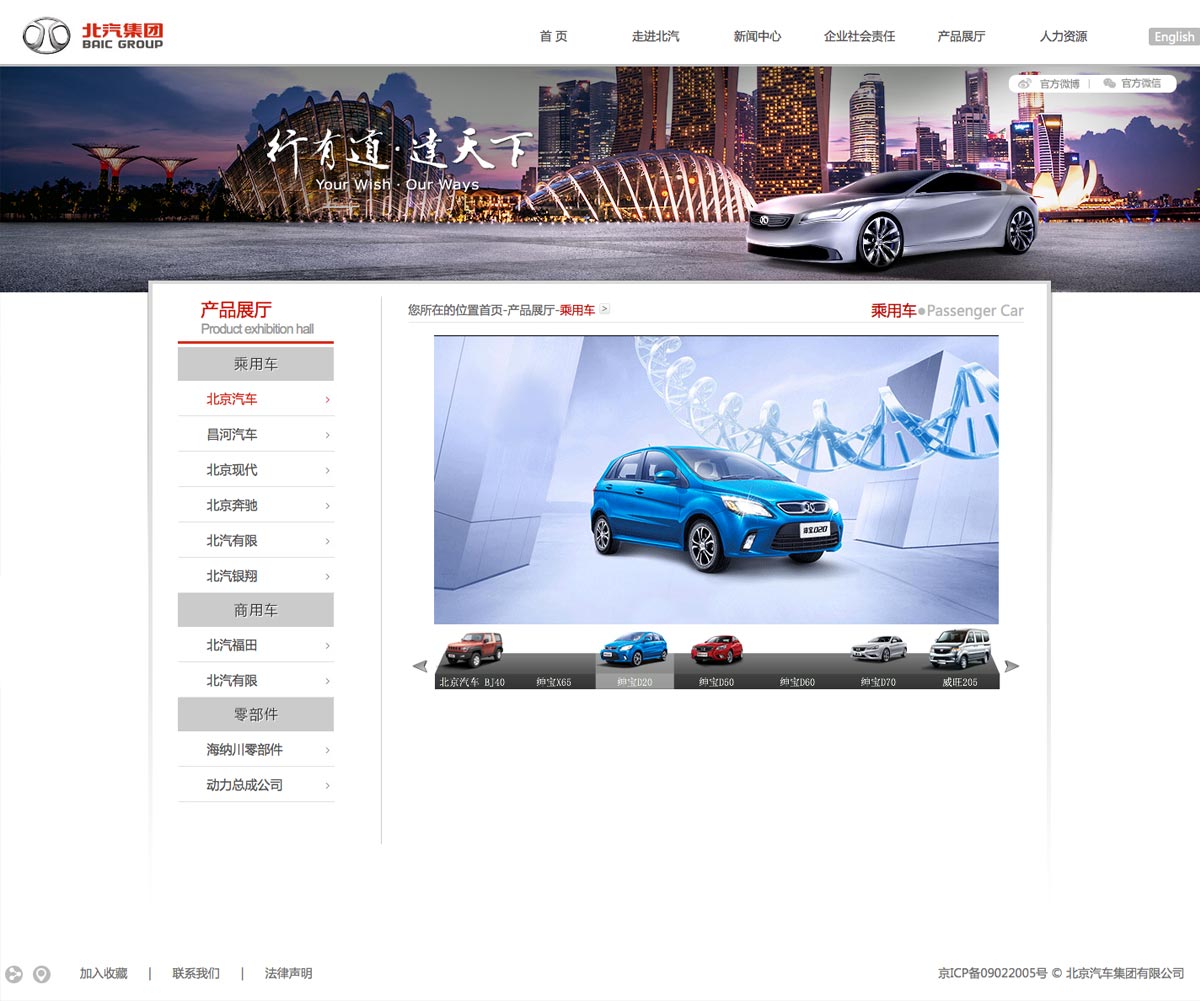The height and width of the screenshot is (1001, 1200).
Task: Click 首页-产品展厅 breadcrumb text
Action: click(515, 310)
